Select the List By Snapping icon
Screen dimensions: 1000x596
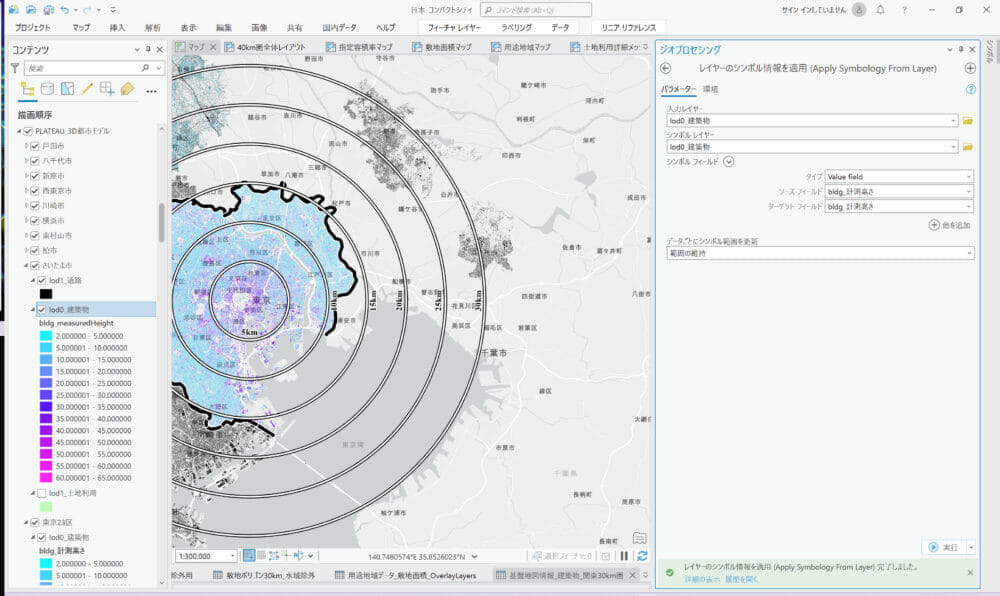(x=107, y=89)
